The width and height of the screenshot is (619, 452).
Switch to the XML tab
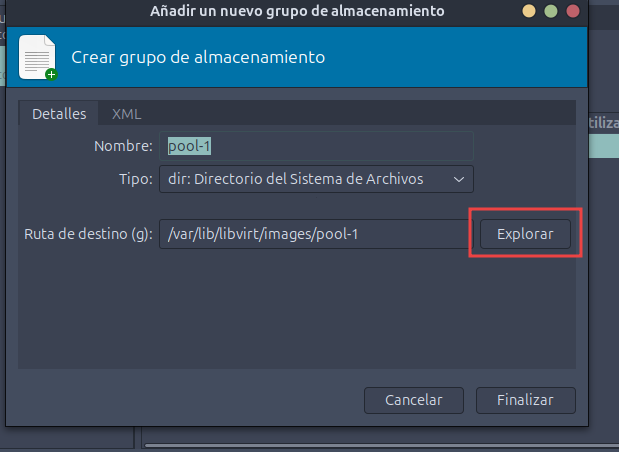coord(126,114)
